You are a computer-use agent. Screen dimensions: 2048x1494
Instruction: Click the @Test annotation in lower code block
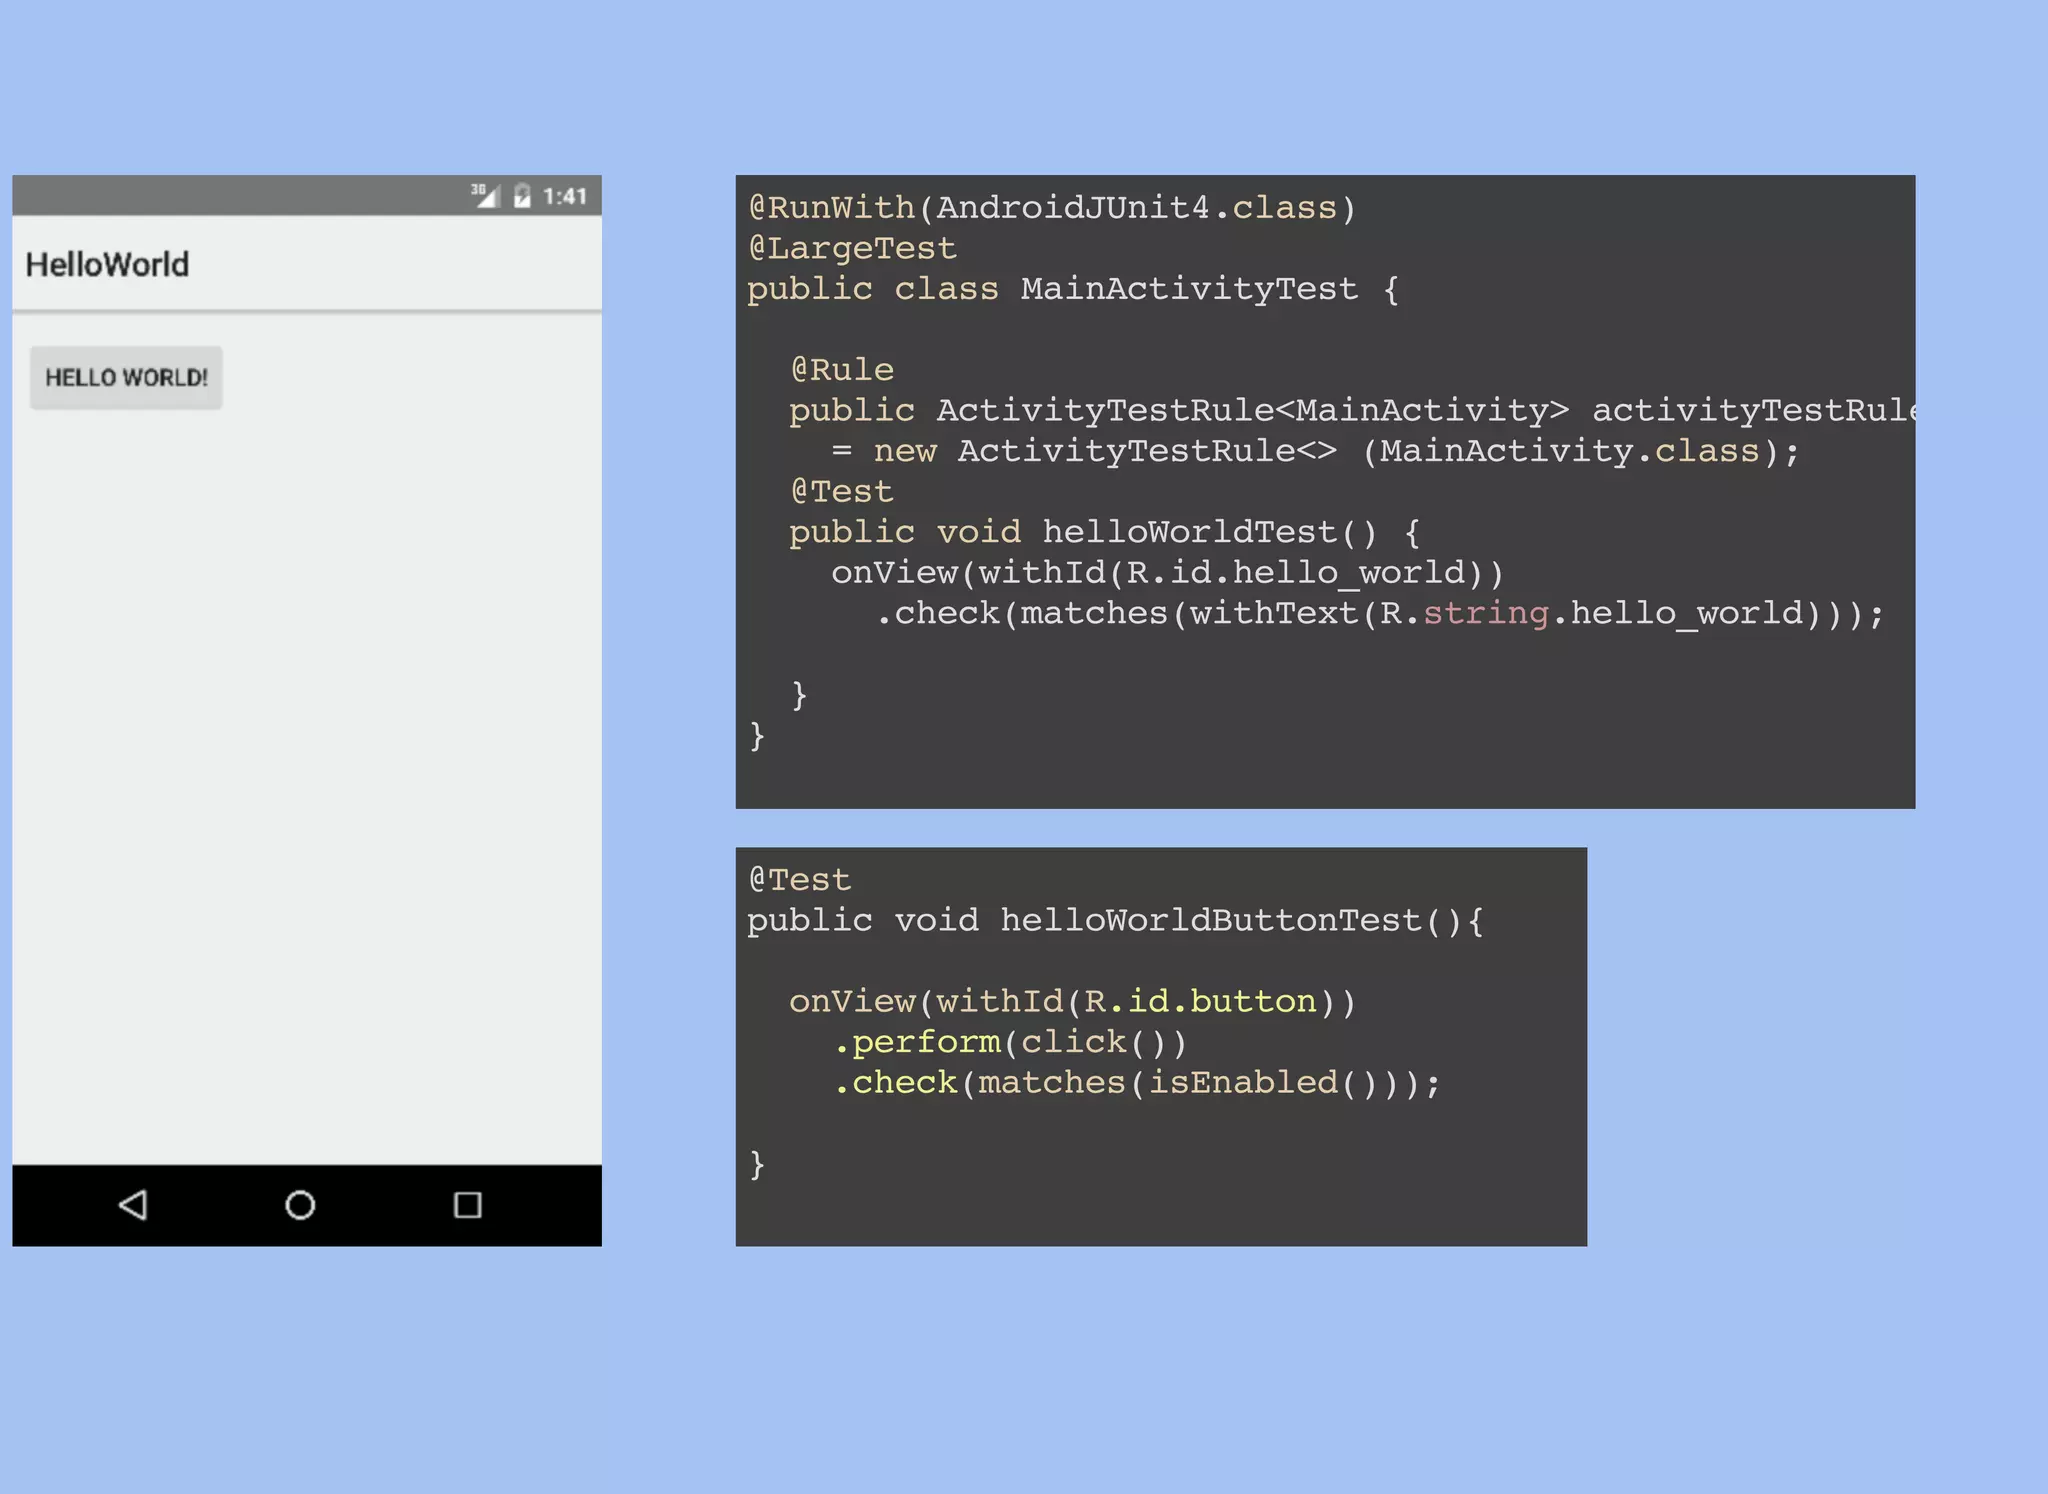pos(800,880)
